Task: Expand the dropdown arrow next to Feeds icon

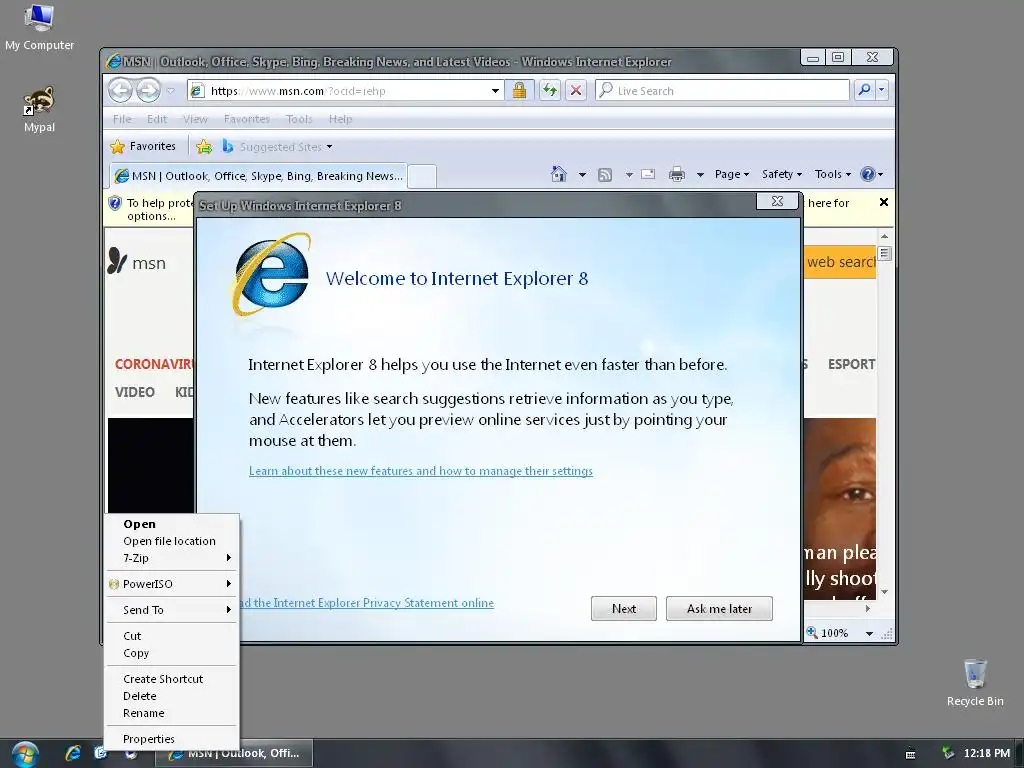Action: 629,174
